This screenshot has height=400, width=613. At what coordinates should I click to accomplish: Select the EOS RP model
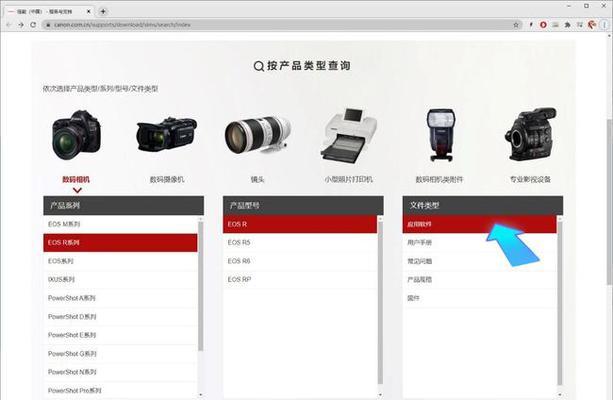300,280
